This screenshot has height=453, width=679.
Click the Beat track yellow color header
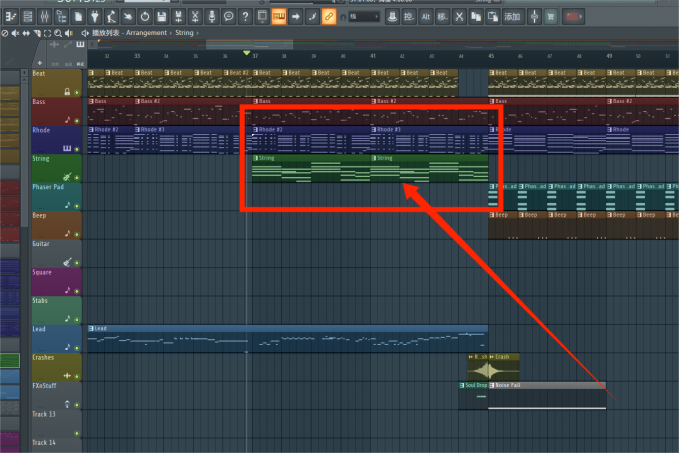[56, 83]
